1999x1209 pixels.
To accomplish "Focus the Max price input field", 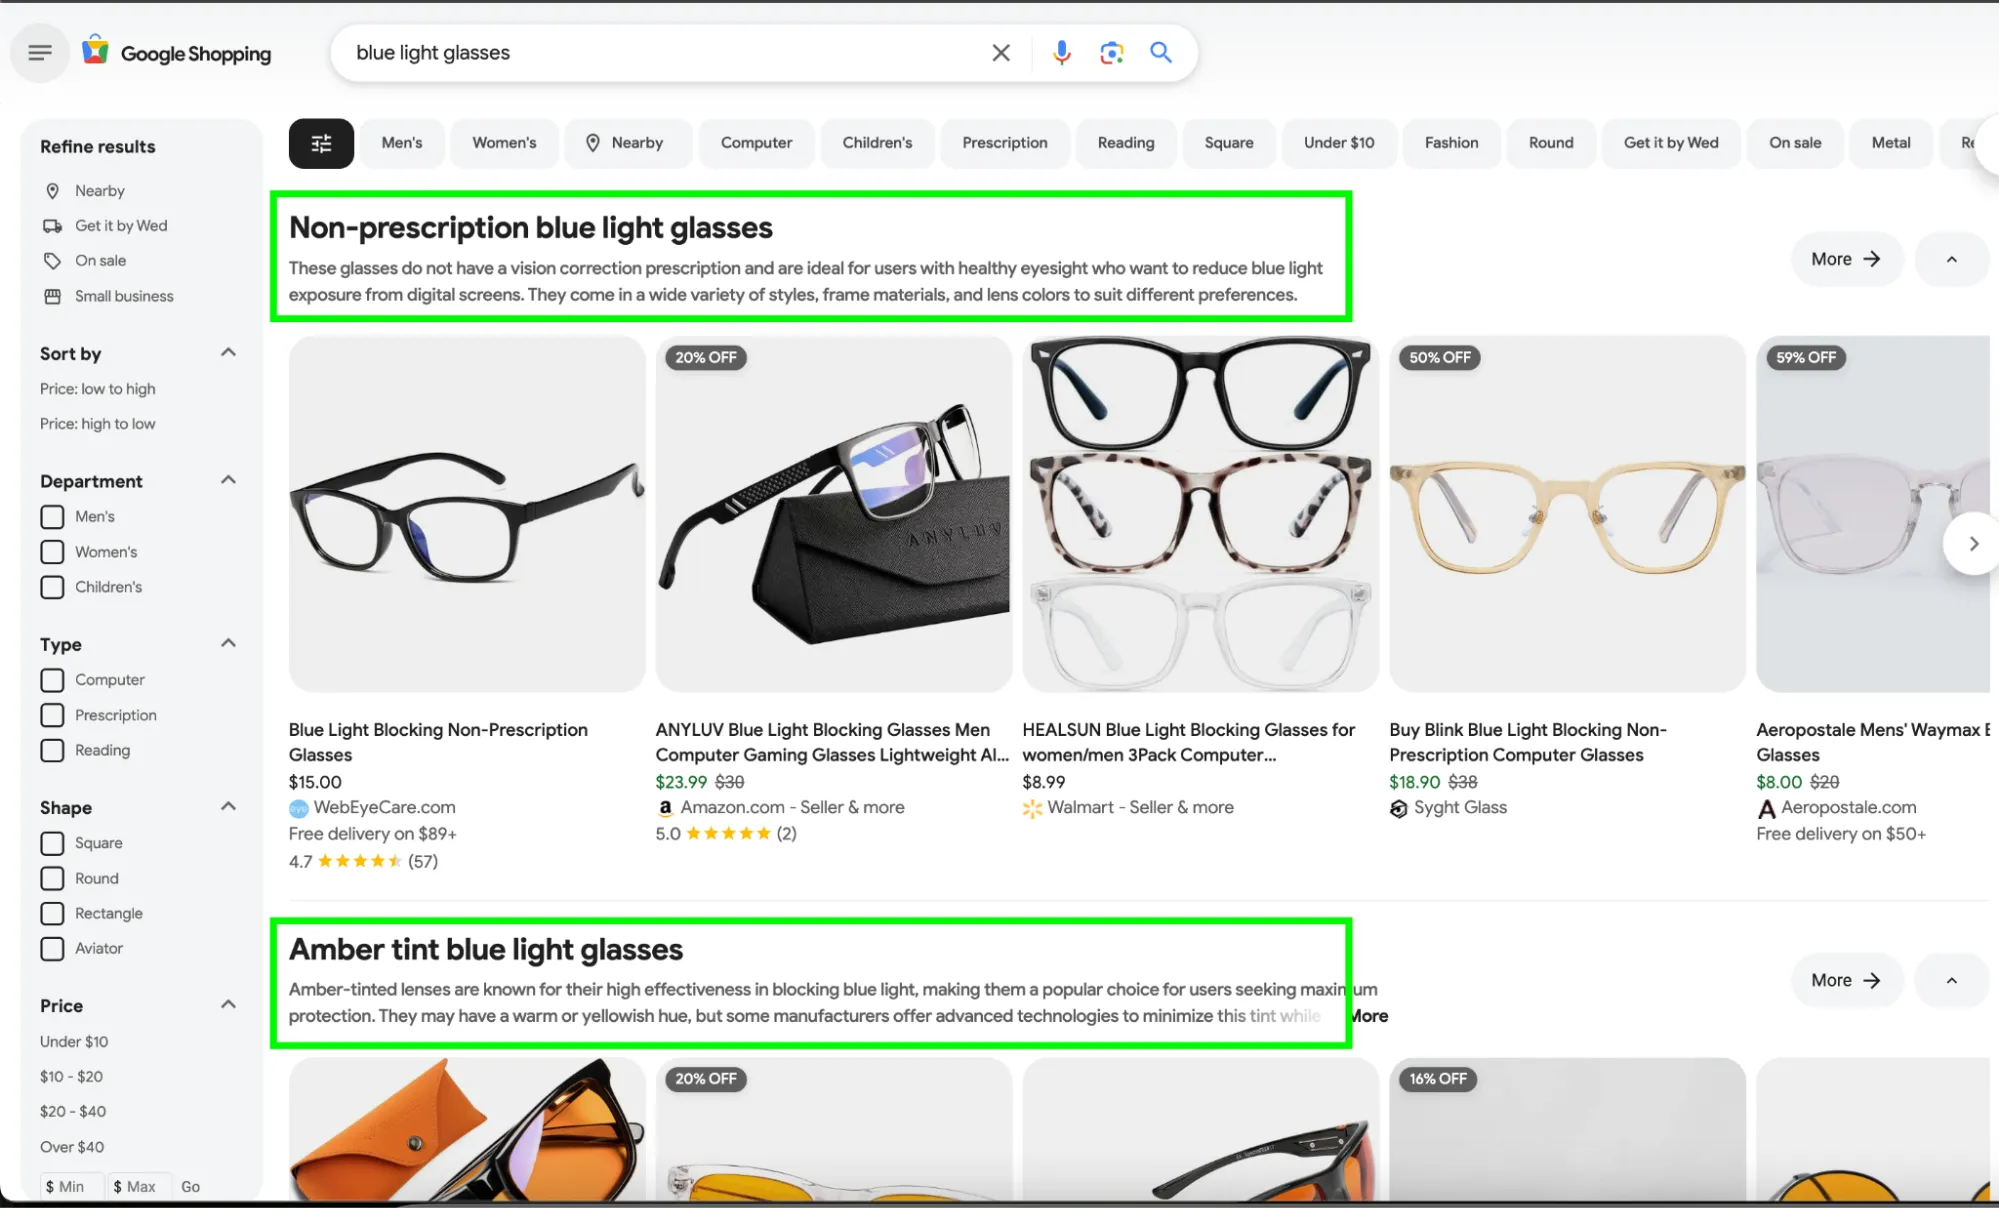I will coord(139,1187).
